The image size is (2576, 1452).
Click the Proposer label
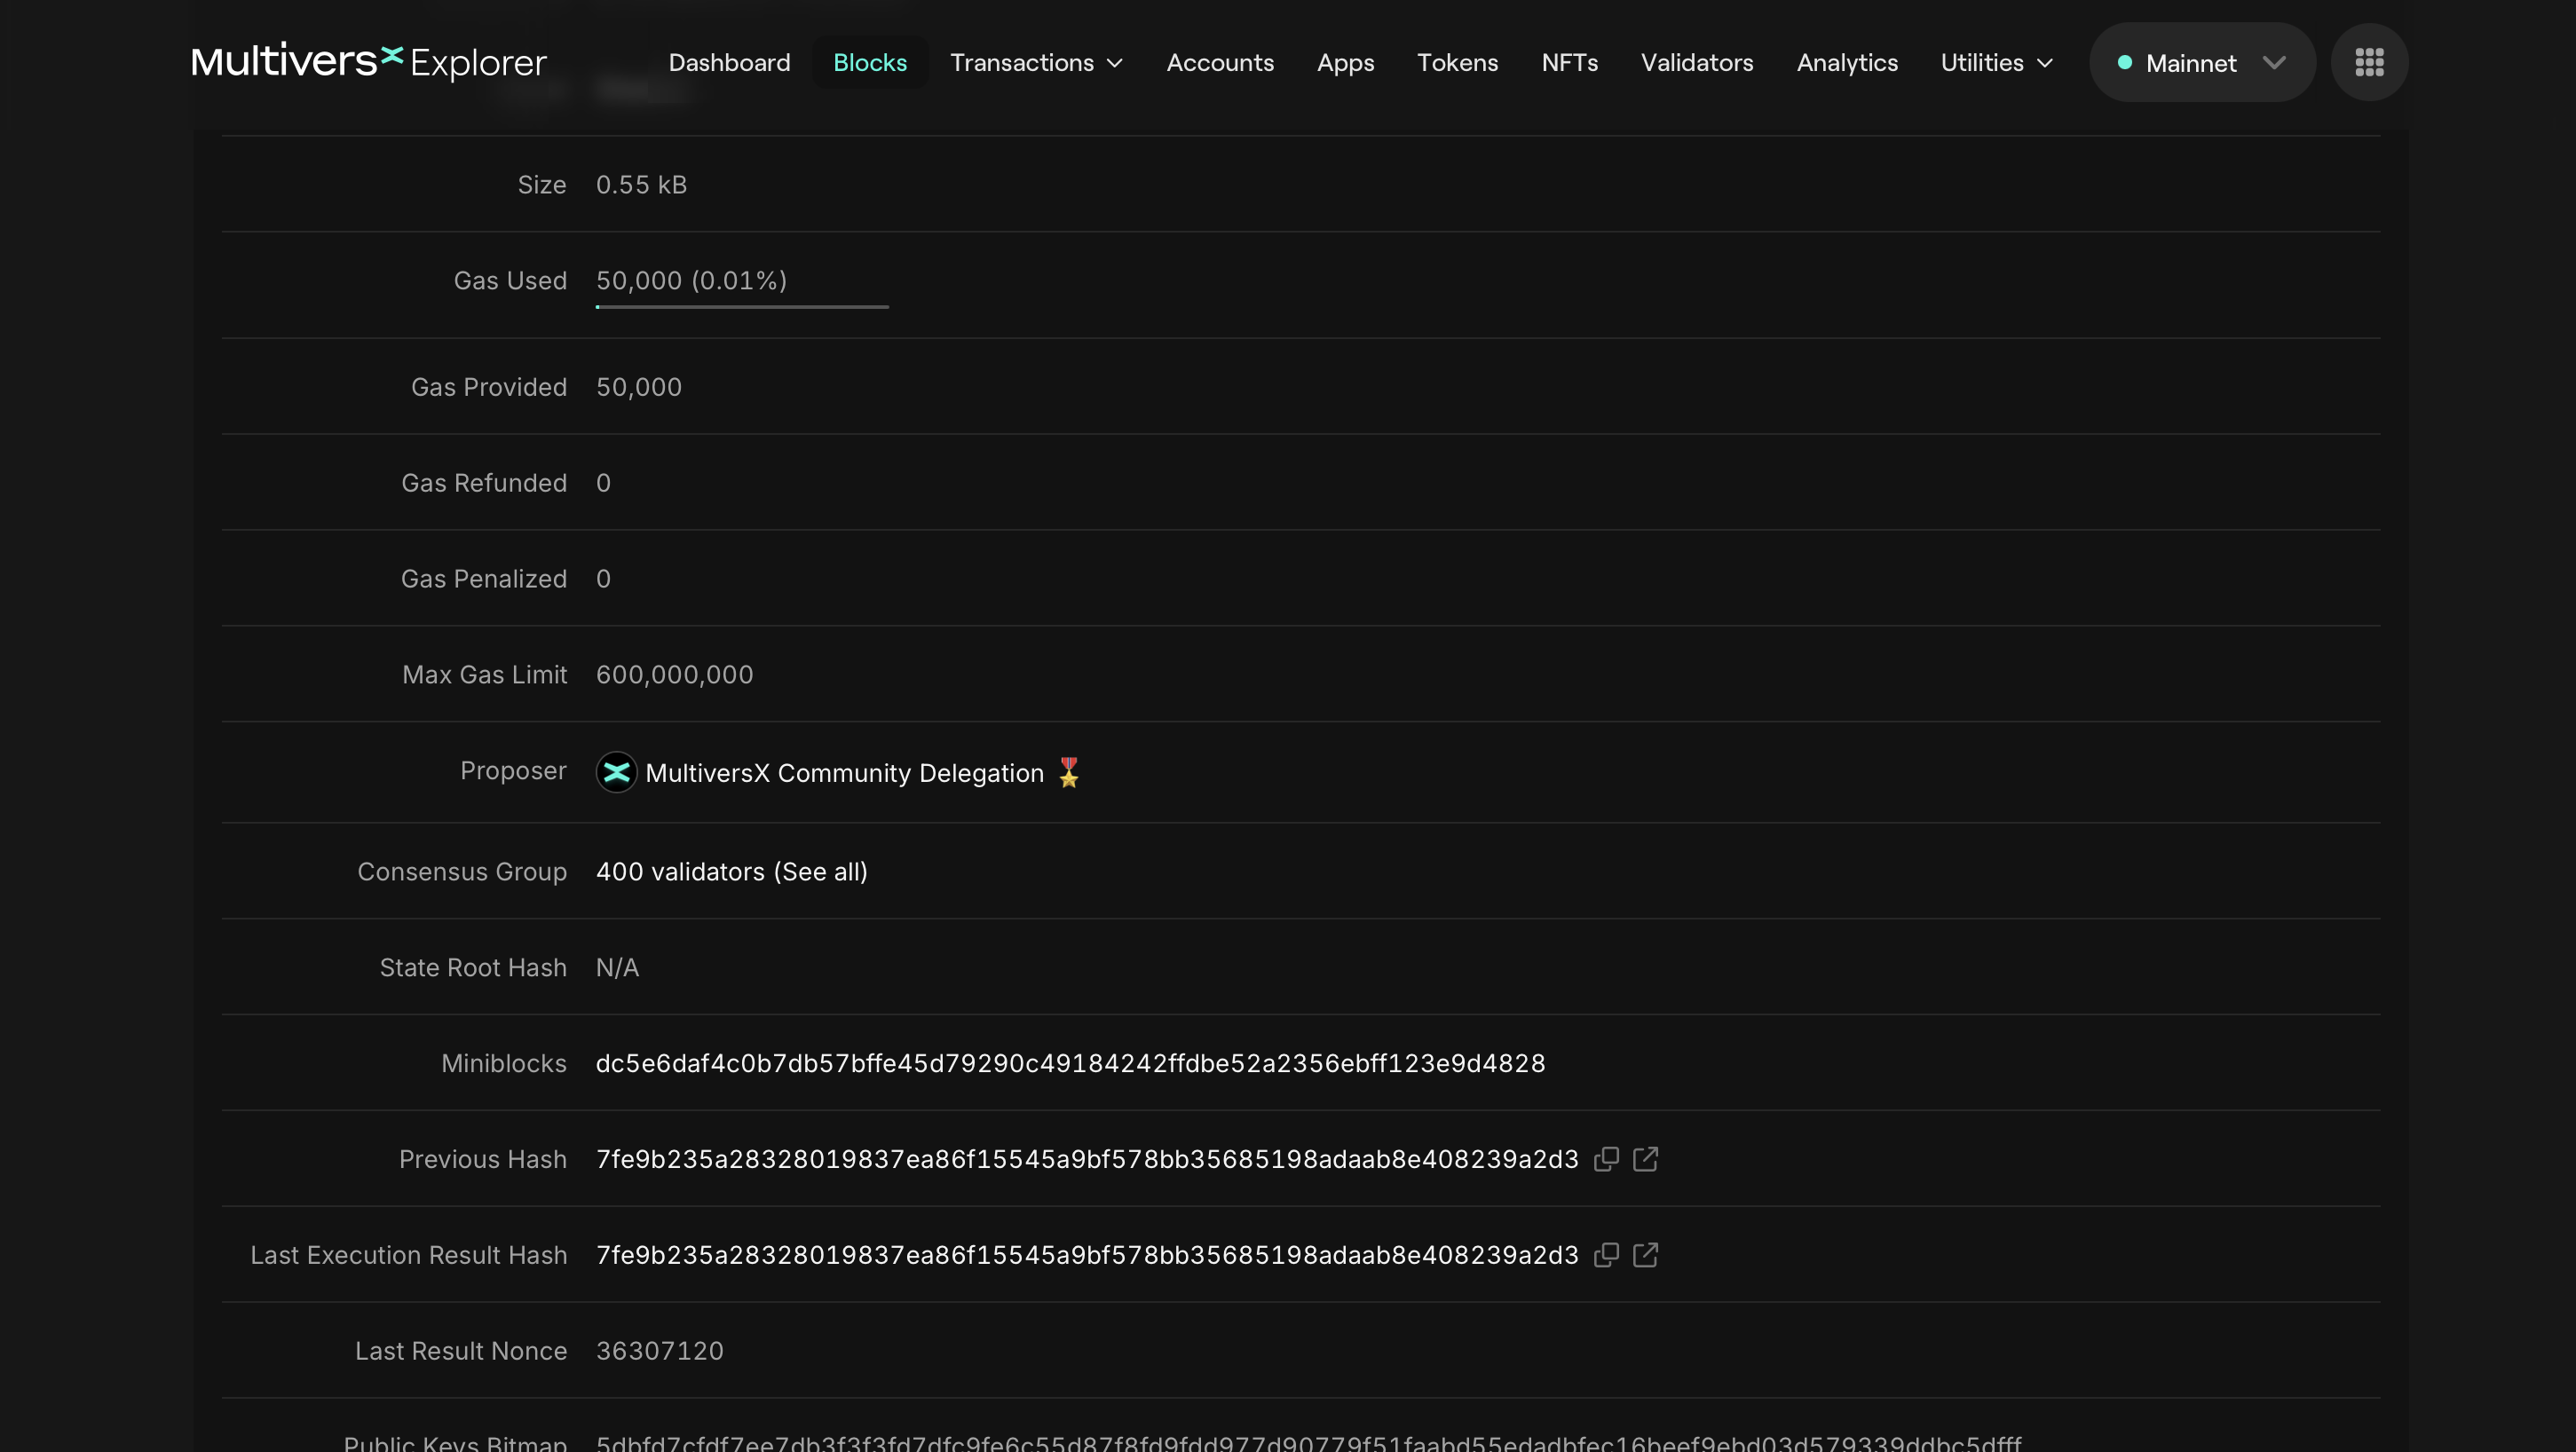pos(513,770)
